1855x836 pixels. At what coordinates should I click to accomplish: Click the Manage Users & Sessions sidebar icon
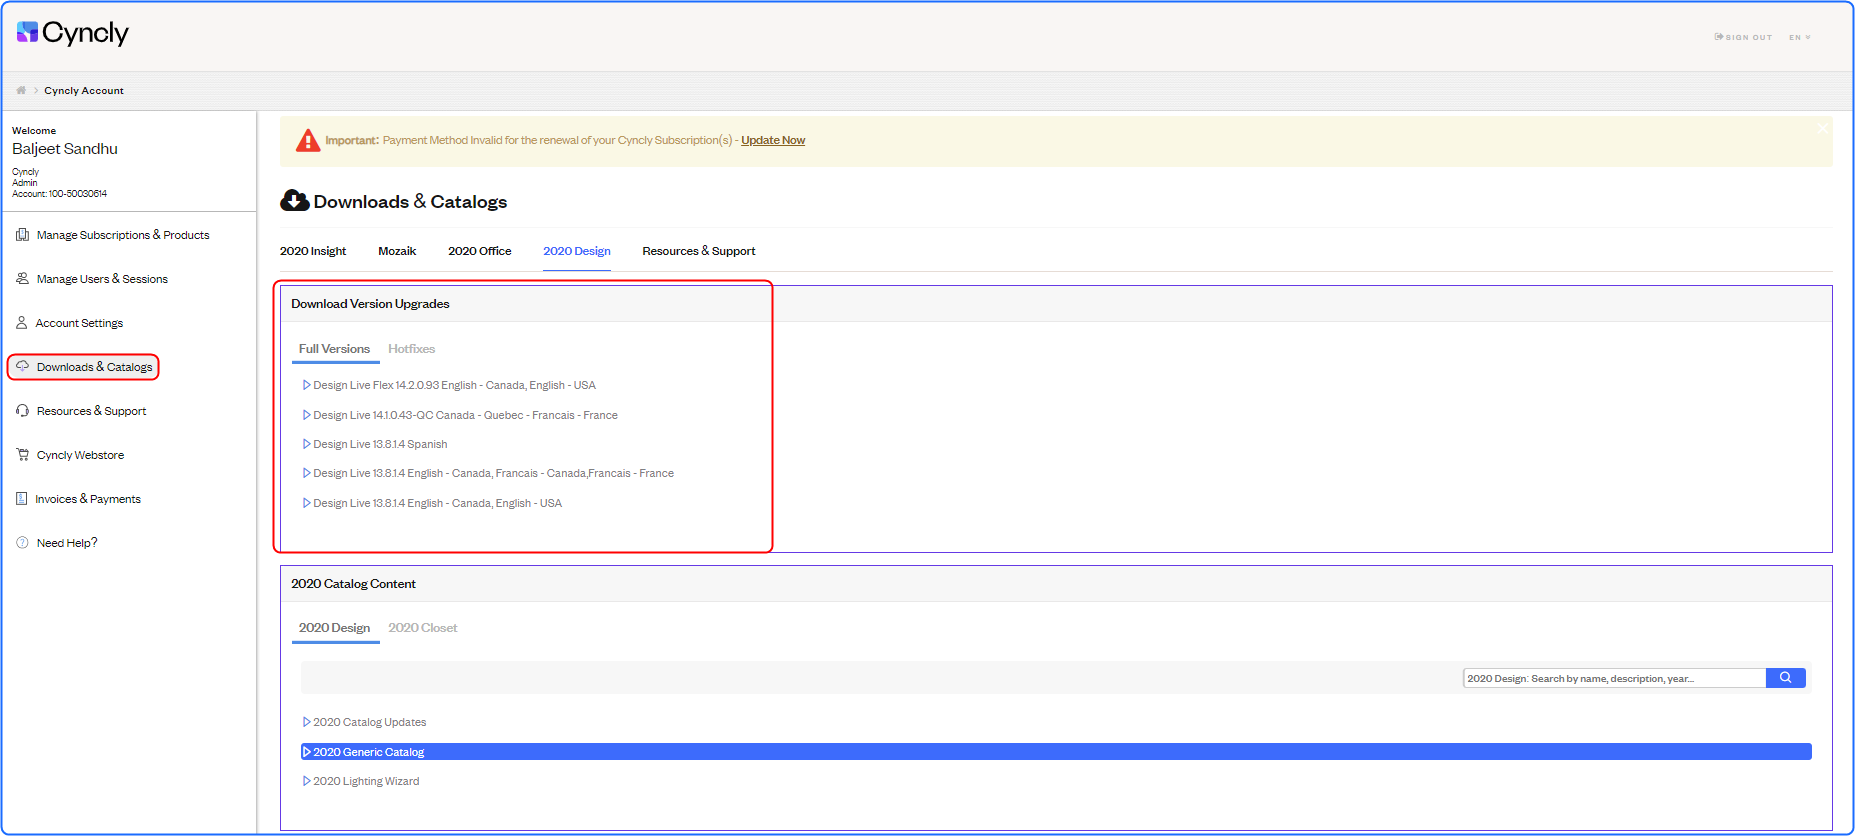pyautogui.click(x=22, y=279)
